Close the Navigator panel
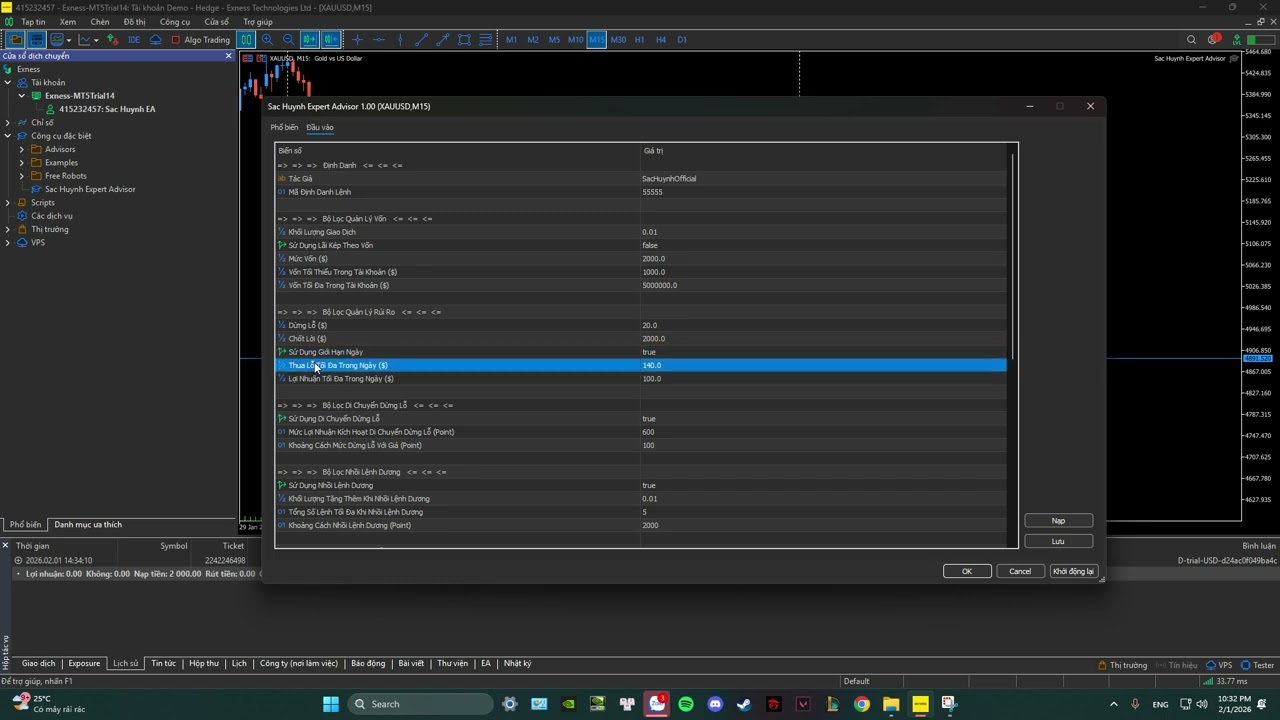Image resolution: width=1280 pixels, height=720 pixels. click(x=228, y=56)
